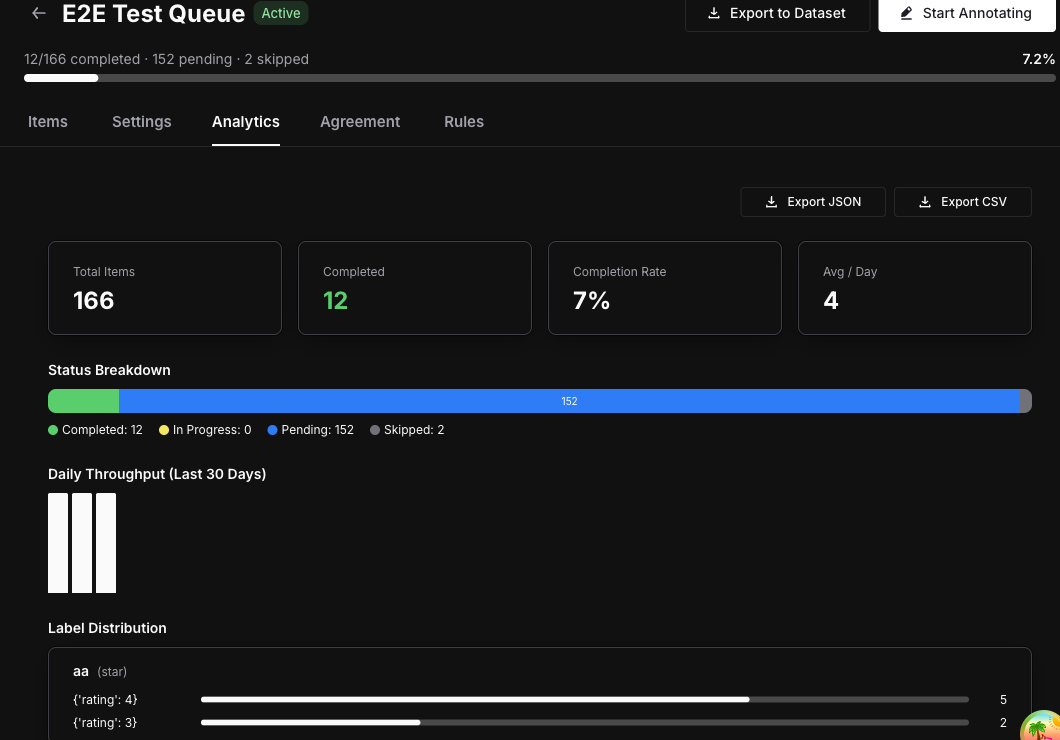Open the Settings tab
Screen dimensions: 1060x740
[x=141, y=121]
